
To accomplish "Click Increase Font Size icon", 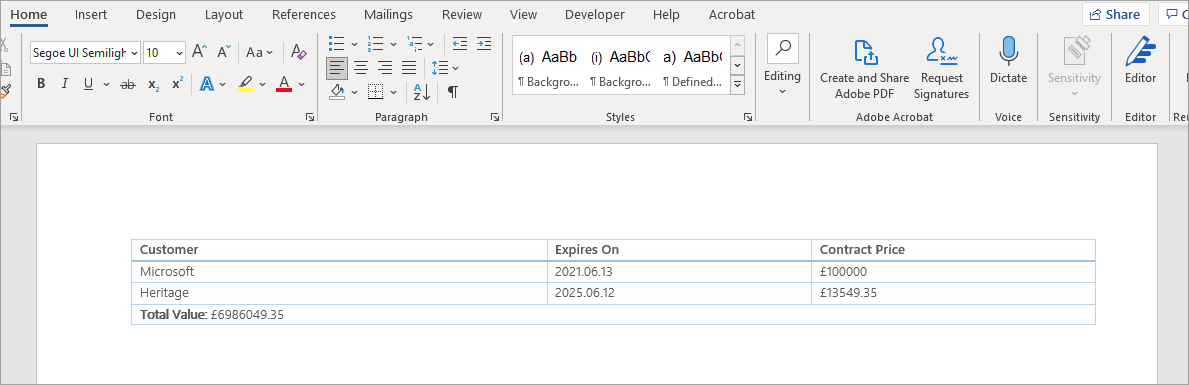I will click(199, 52).
